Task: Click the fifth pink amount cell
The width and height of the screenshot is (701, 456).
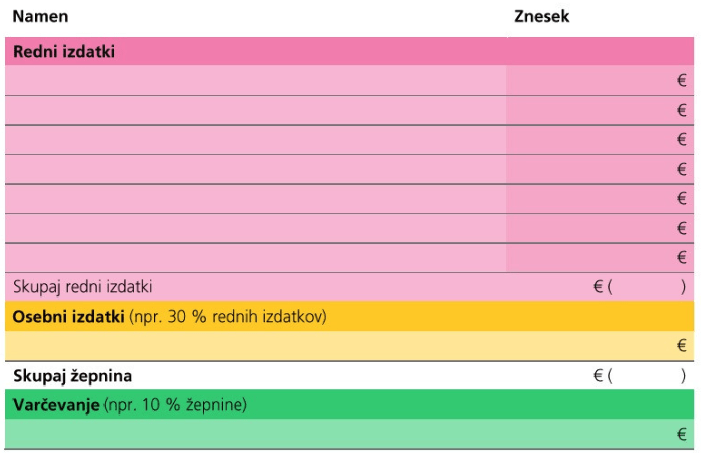Action: click(x=600, y=198)
